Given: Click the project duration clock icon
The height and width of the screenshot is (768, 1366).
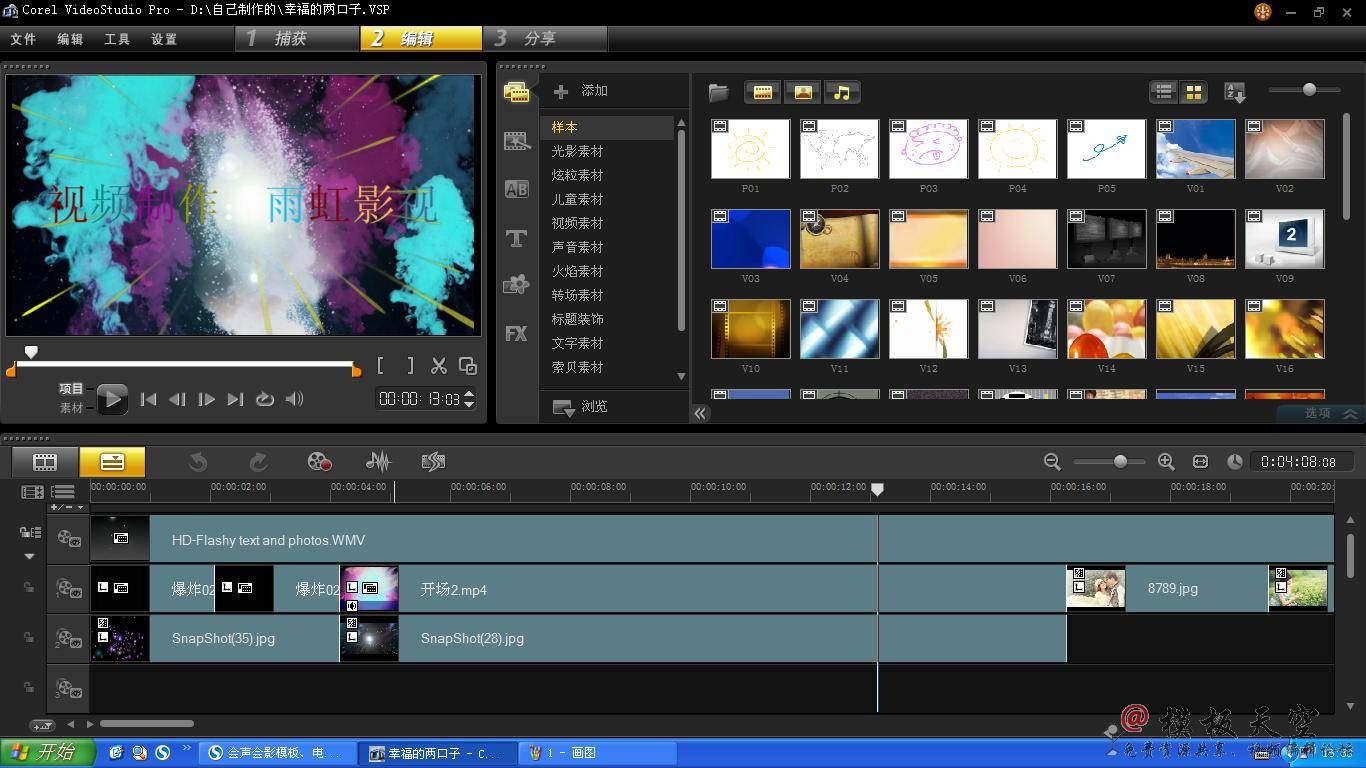Looking at the screenshot, I should click(1235, 461).
